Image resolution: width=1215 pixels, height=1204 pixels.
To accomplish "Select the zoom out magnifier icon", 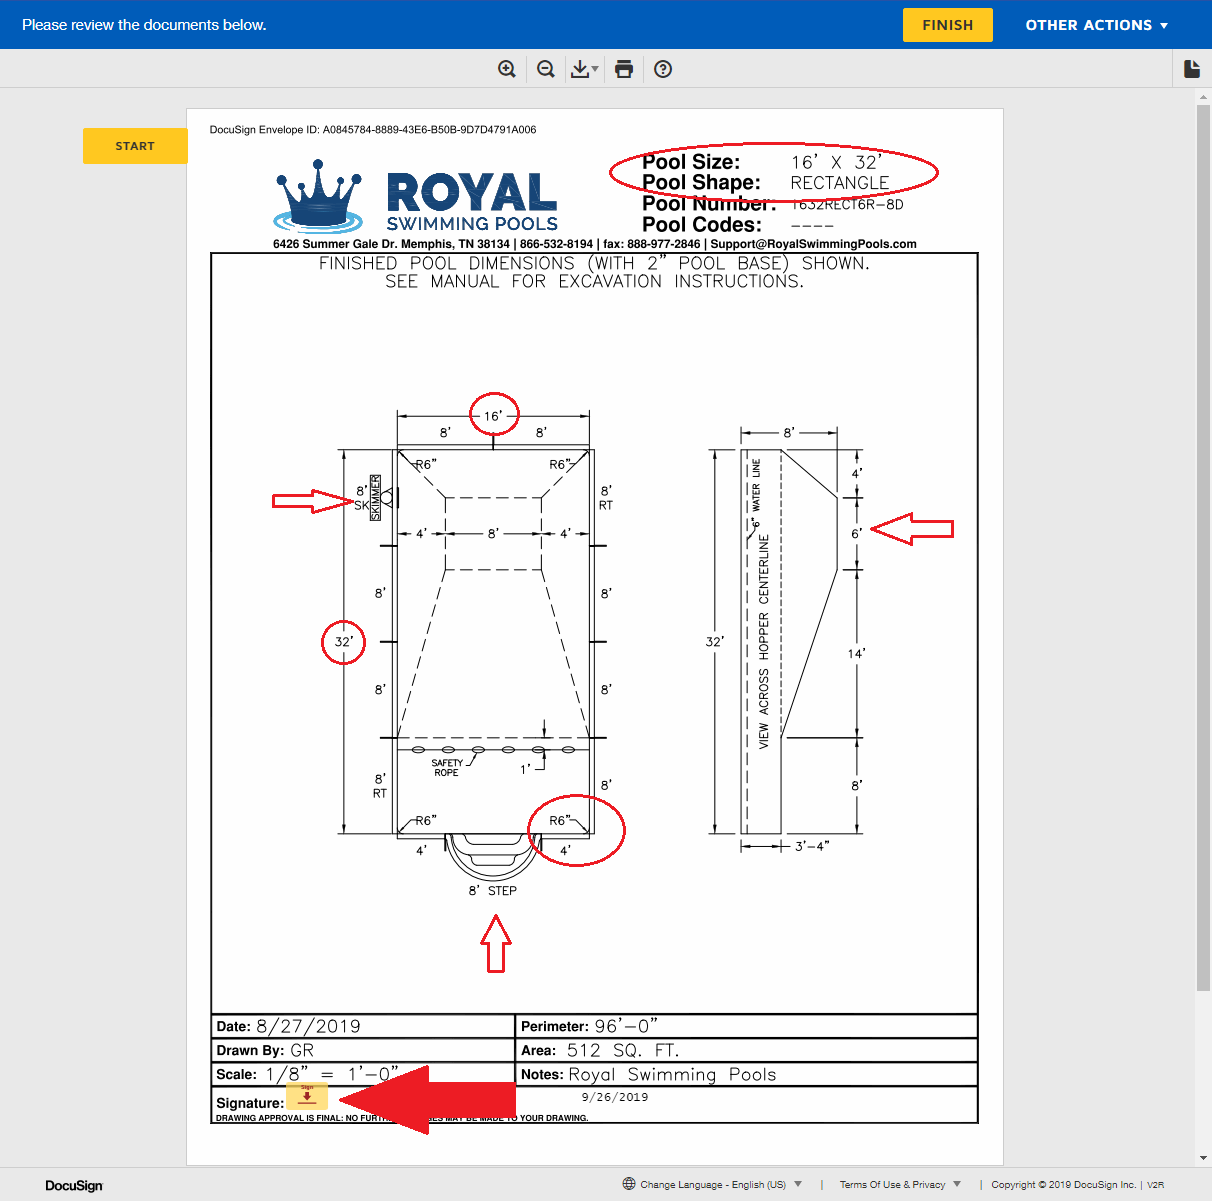I will [x=545, y=68].
